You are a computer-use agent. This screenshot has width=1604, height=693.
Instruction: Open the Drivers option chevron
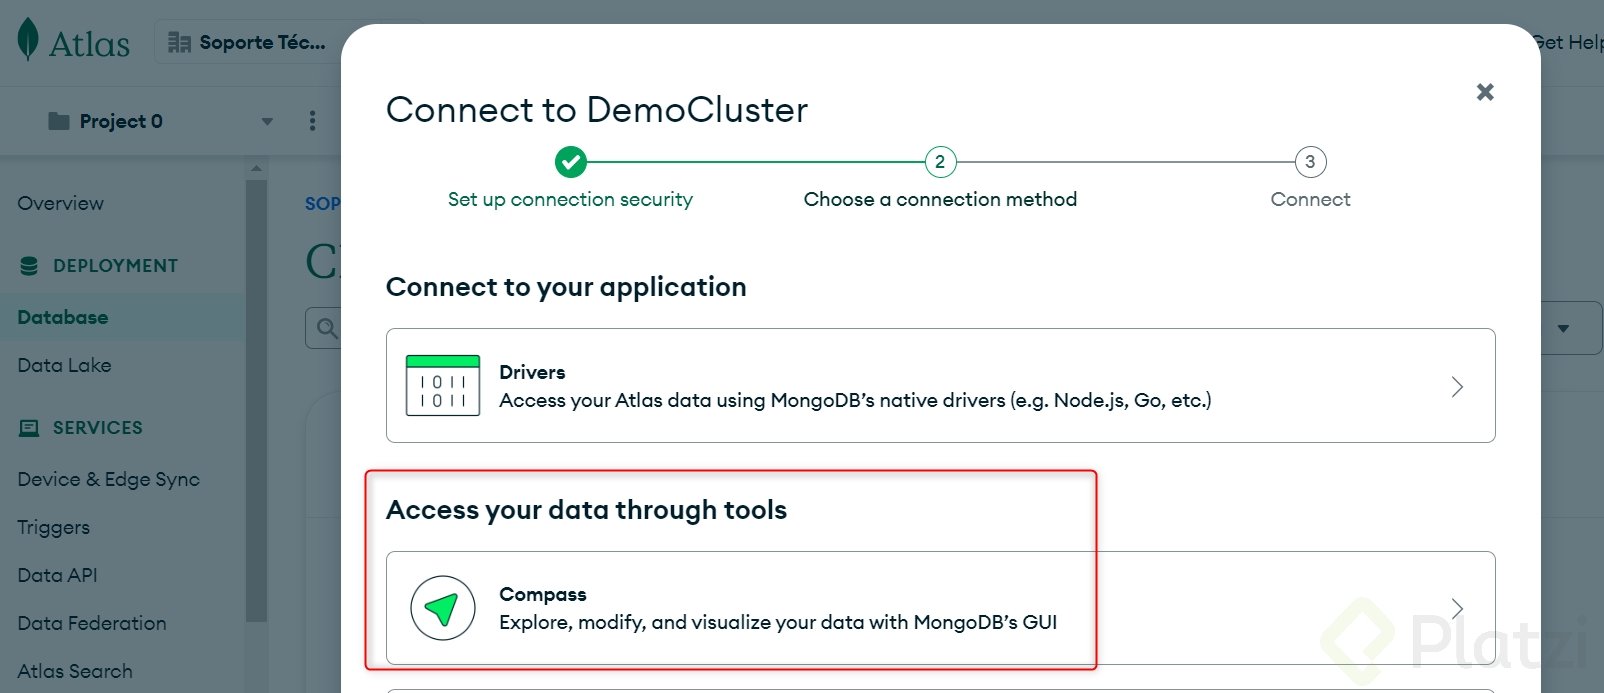[1457, 387]
